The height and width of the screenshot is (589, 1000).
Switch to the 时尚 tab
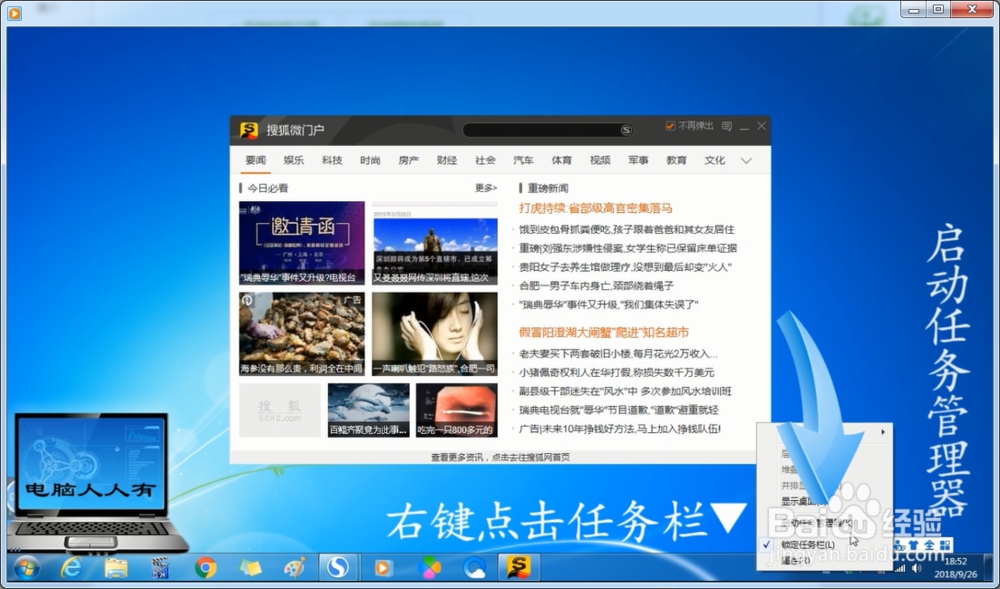[371, 161]
